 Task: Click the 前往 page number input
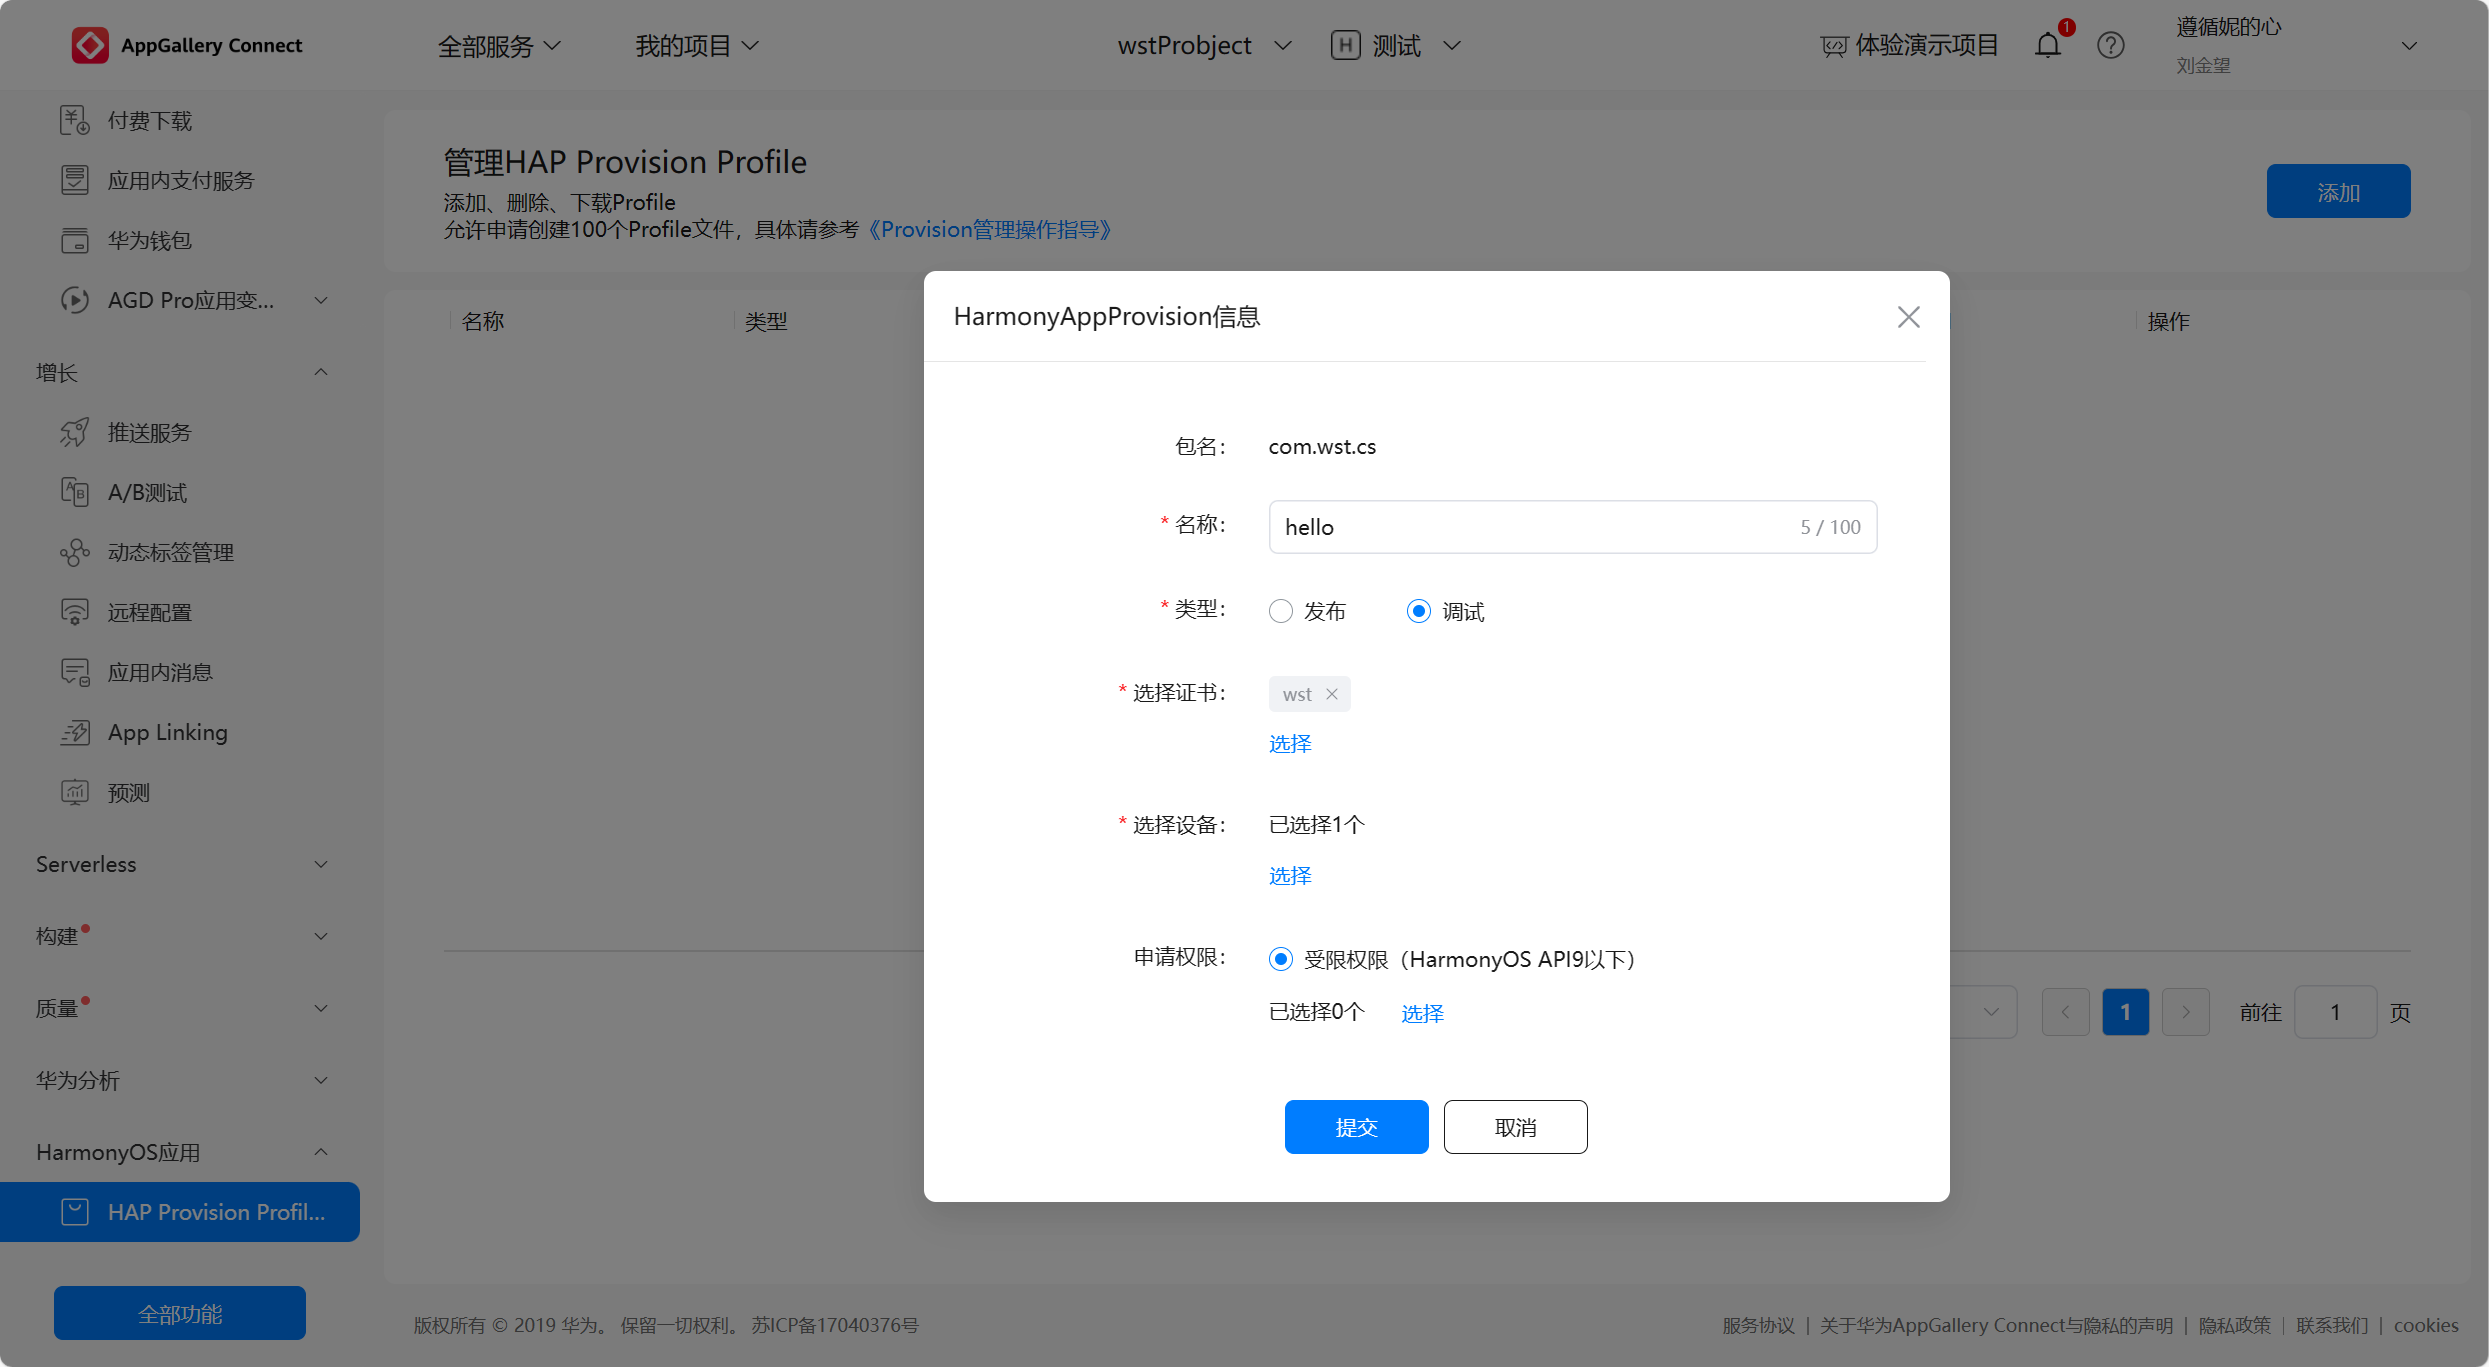[2335, 1012]
